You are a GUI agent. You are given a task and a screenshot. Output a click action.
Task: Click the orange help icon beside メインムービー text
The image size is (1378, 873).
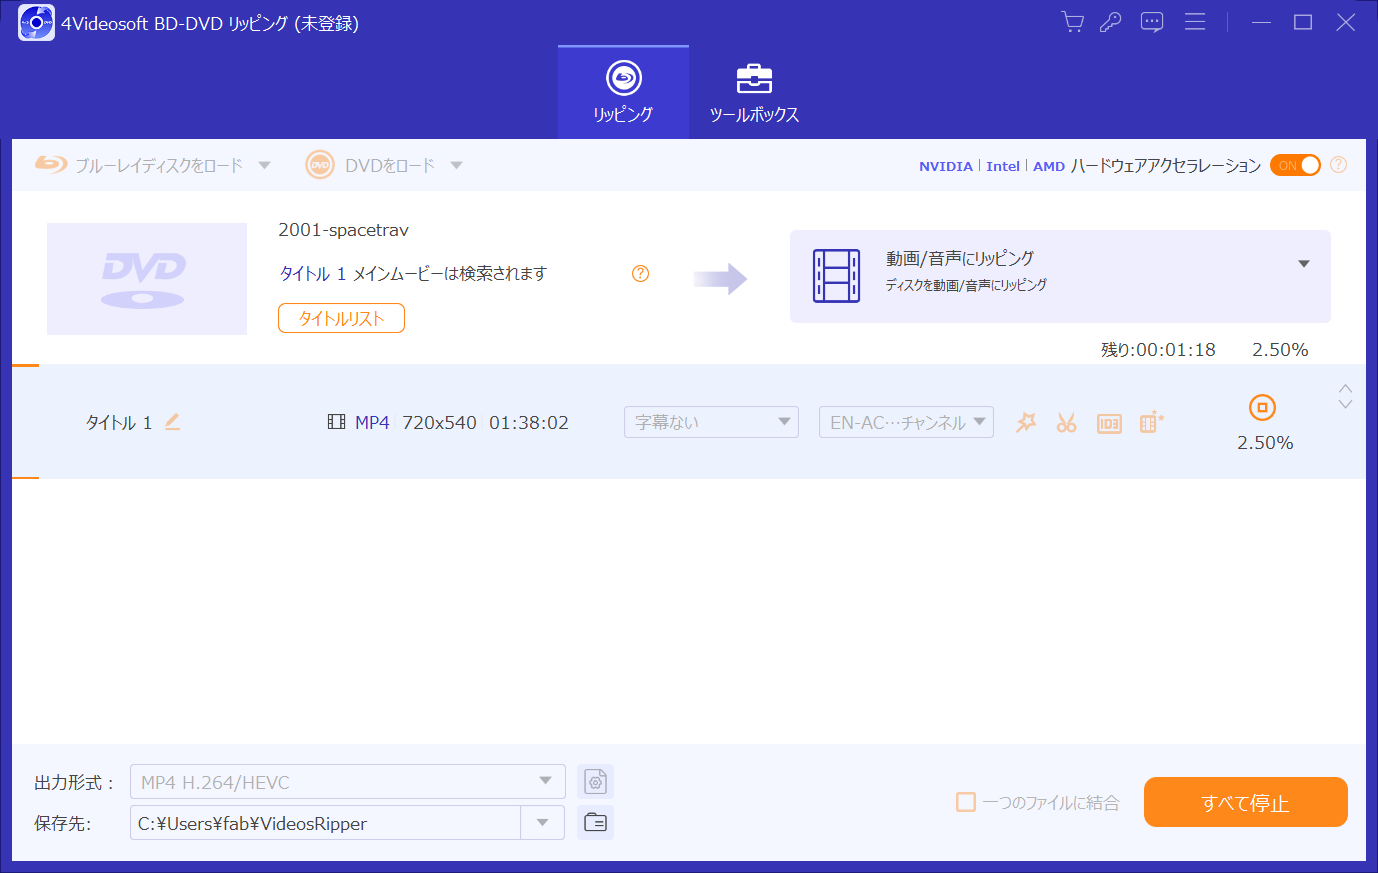641,274
